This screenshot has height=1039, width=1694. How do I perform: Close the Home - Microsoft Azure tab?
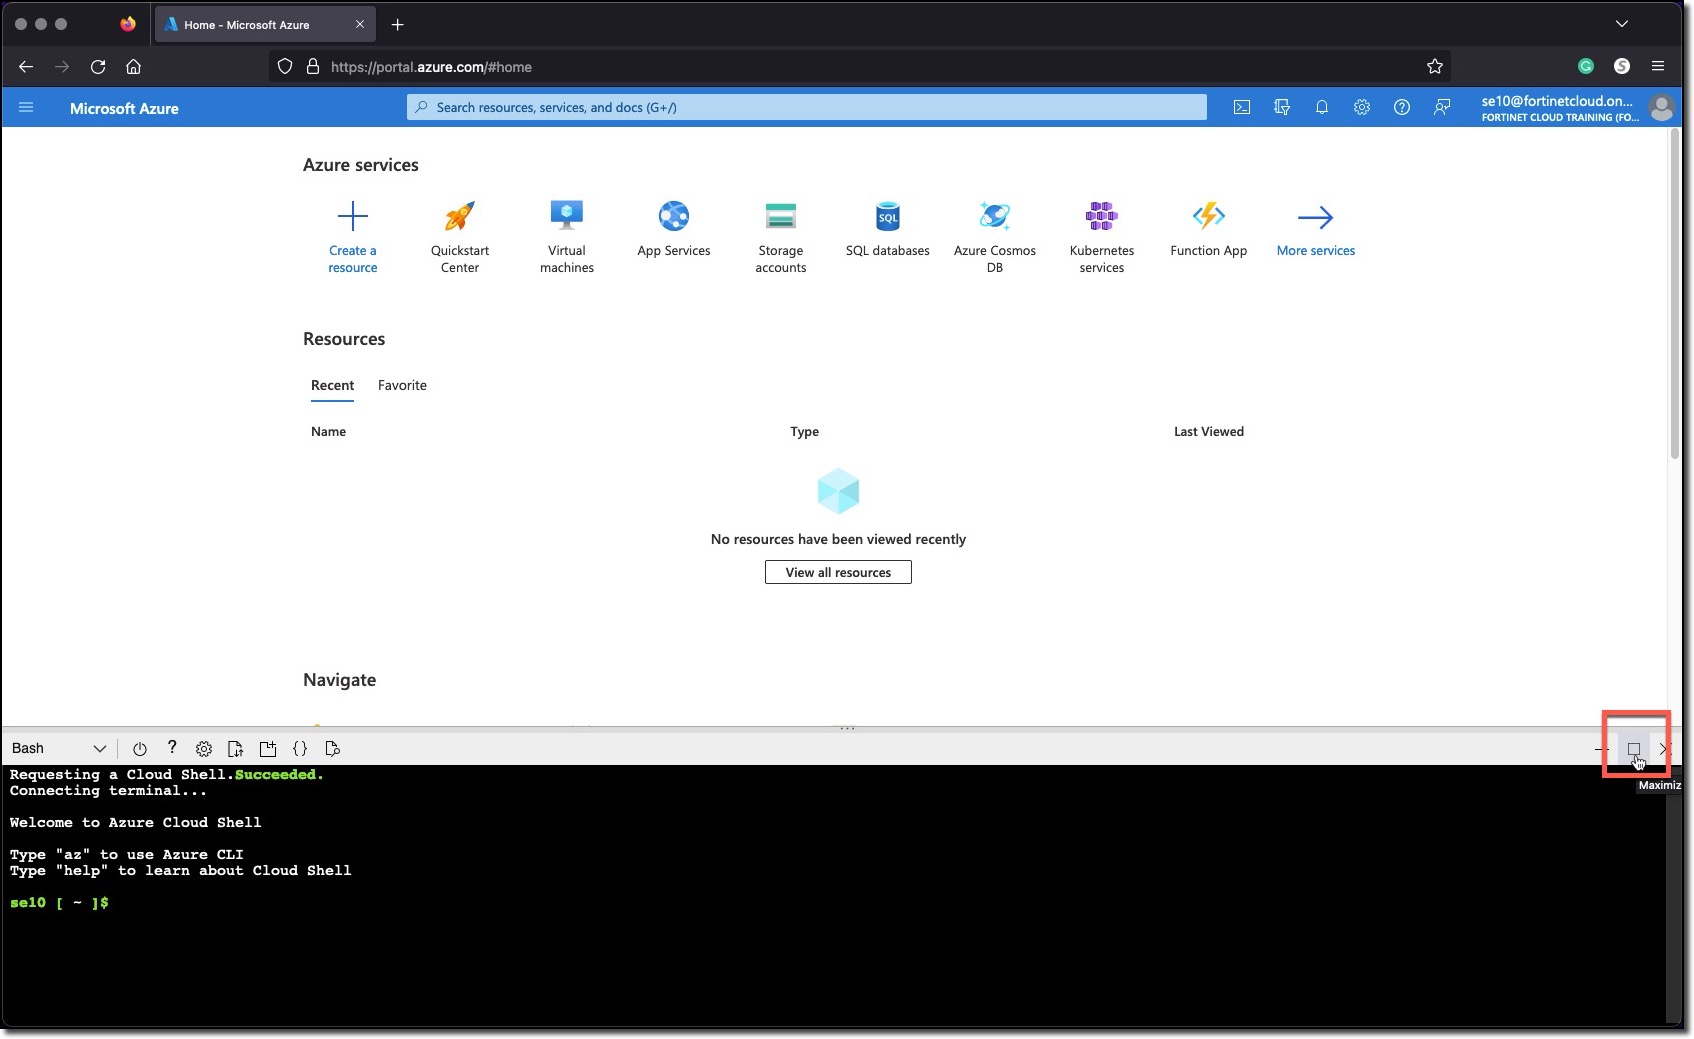(x=360, y=24)
